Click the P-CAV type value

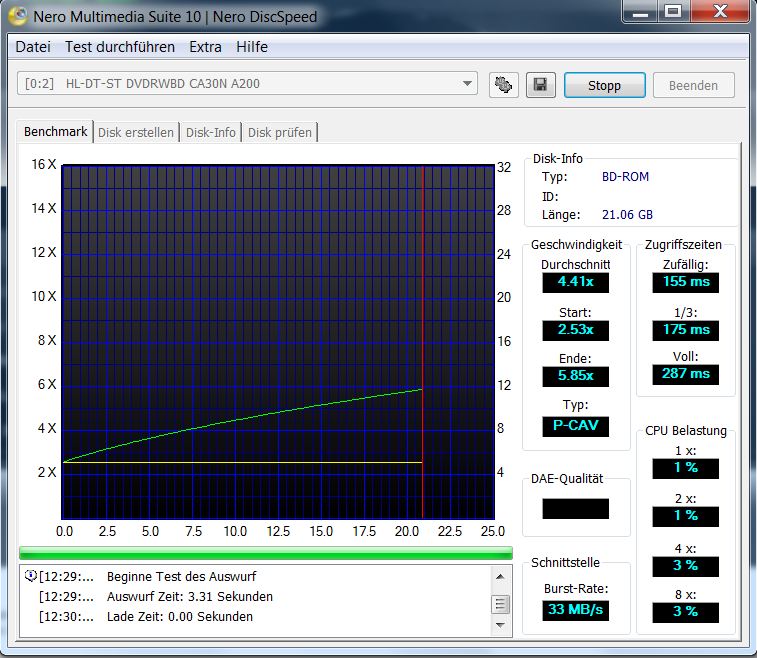[575, 426]
